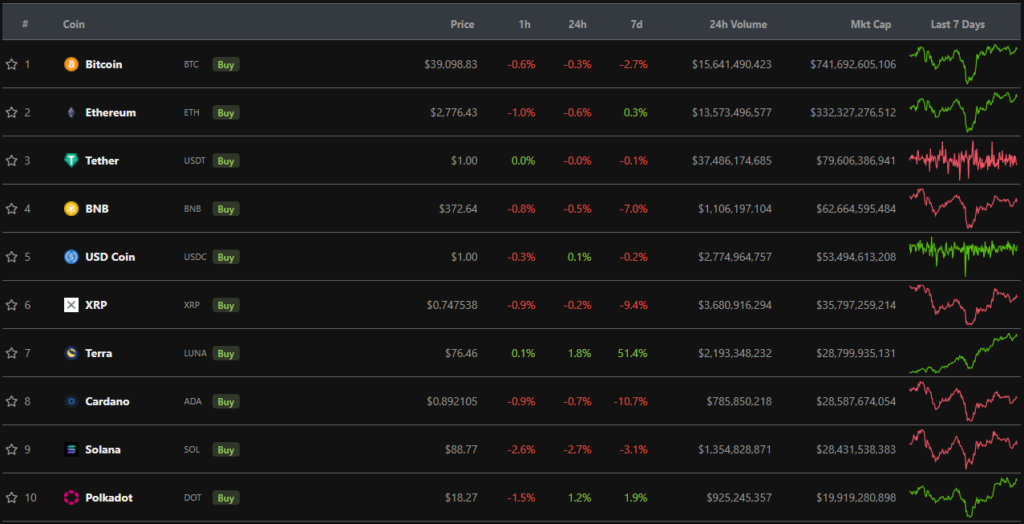1024x524 pixels.
Task: Star Solana as a favorite
Action: [12, 449]
